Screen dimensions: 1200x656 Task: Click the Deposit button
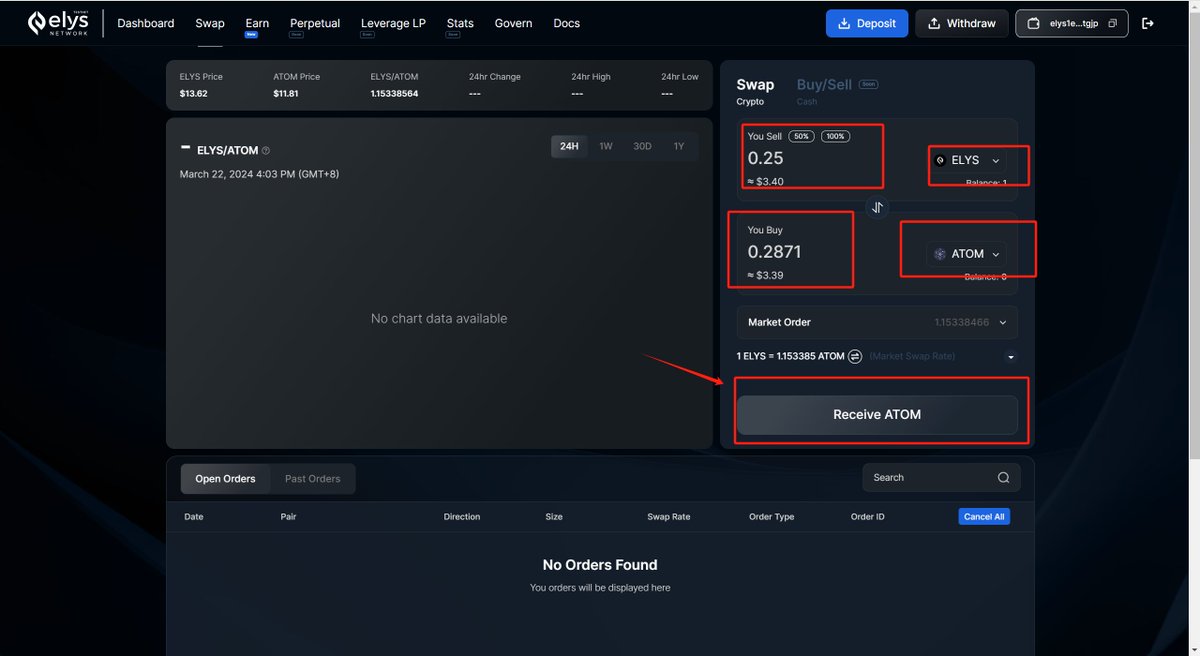point(867,23)
